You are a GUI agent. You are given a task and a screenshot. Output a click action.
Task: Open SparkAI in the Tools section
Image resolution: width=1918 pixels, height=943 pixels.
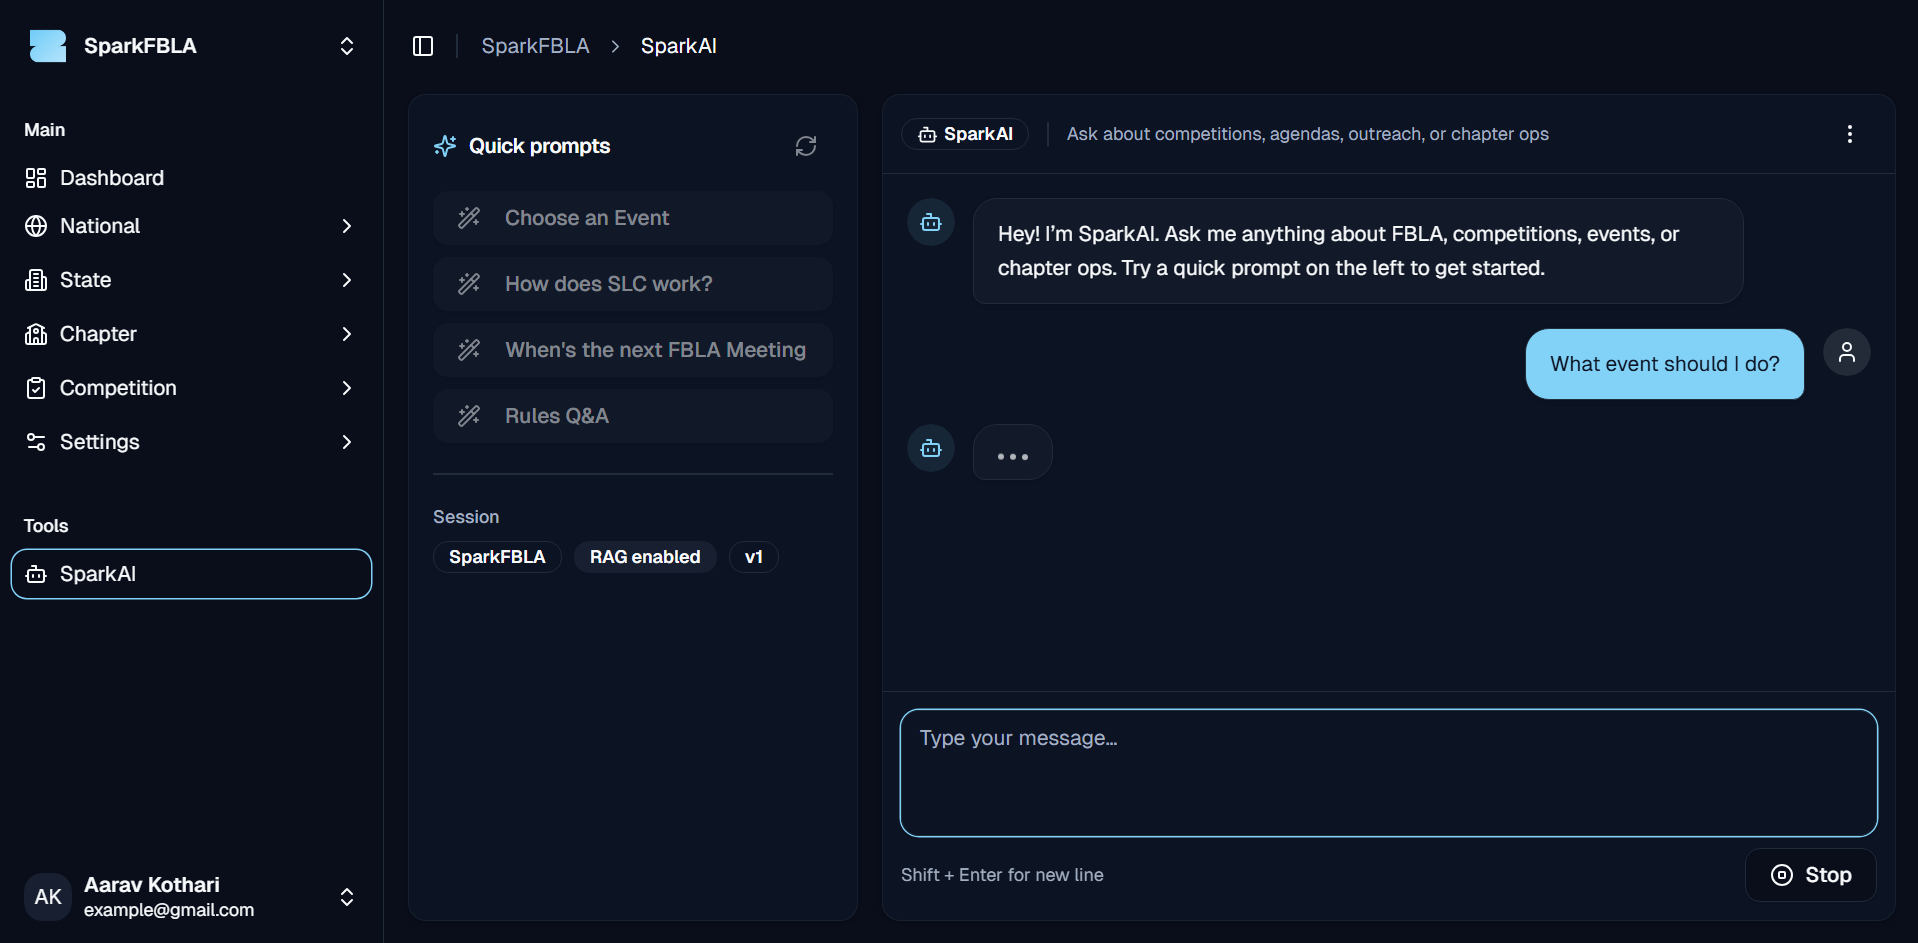pyautogui.click(x=191, y=574)
